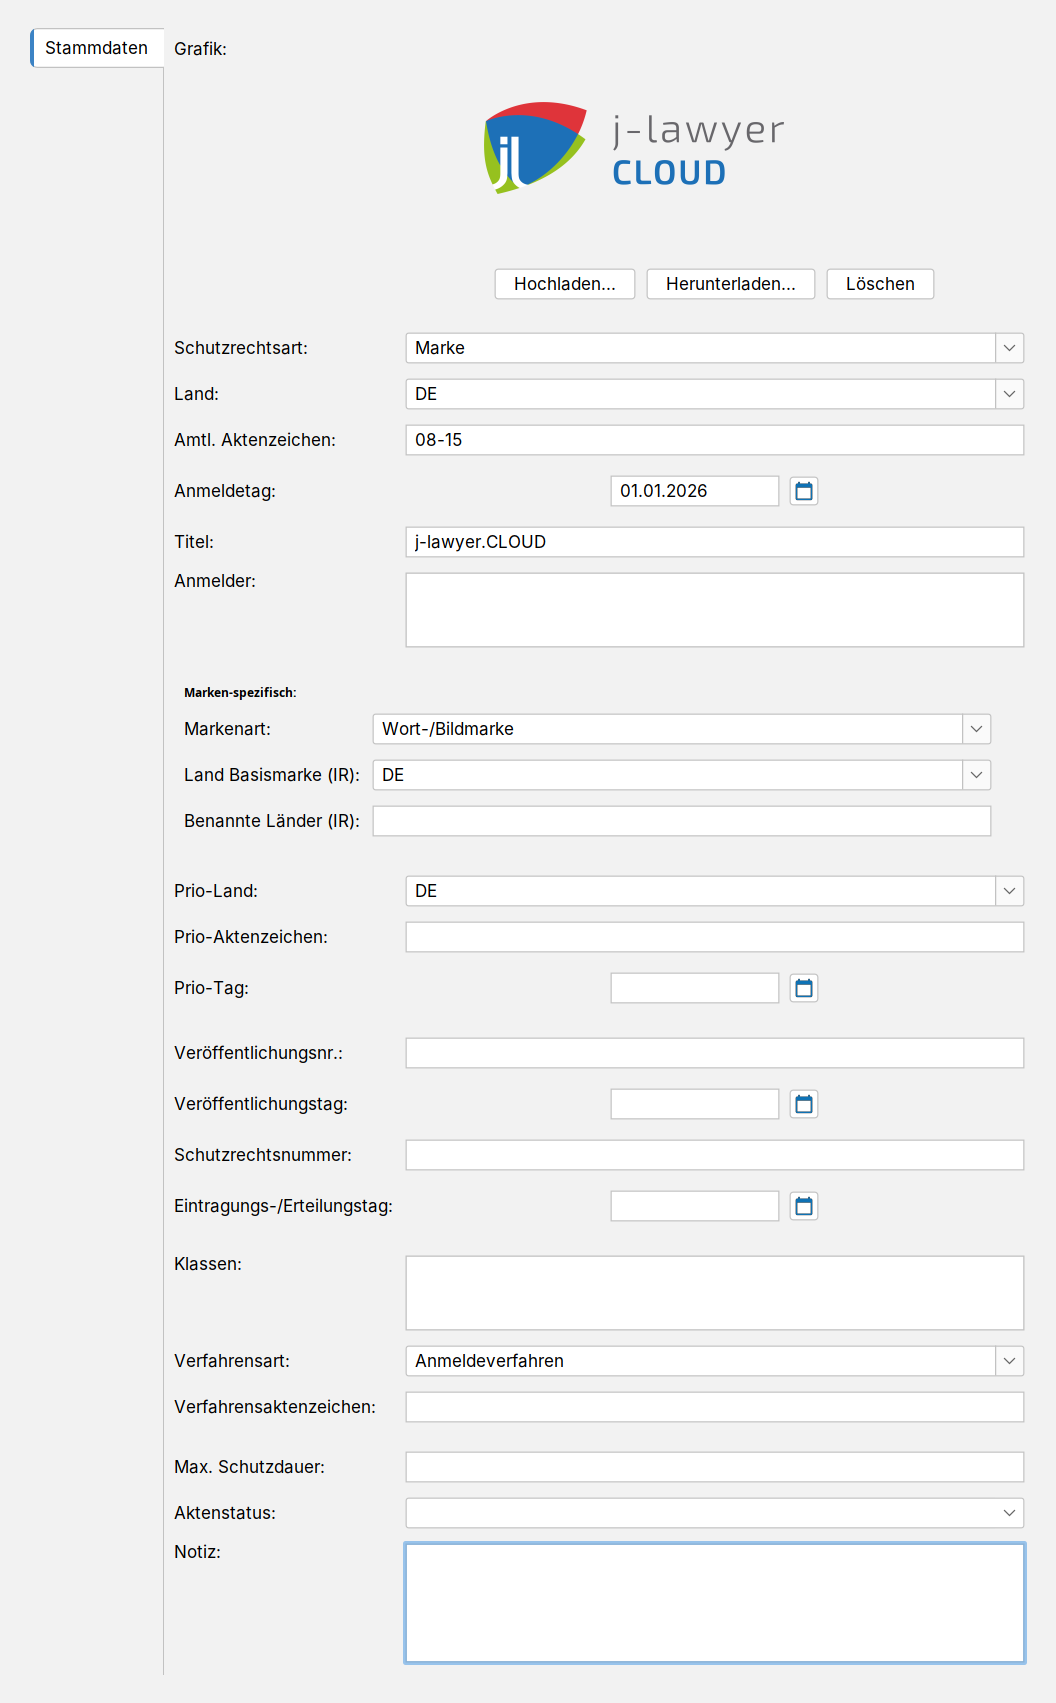The width and height of the screenshot is (1056, 1703).
Task: Focus the Amtl. Aktenzeichen text field
Action: click(714, 440)
